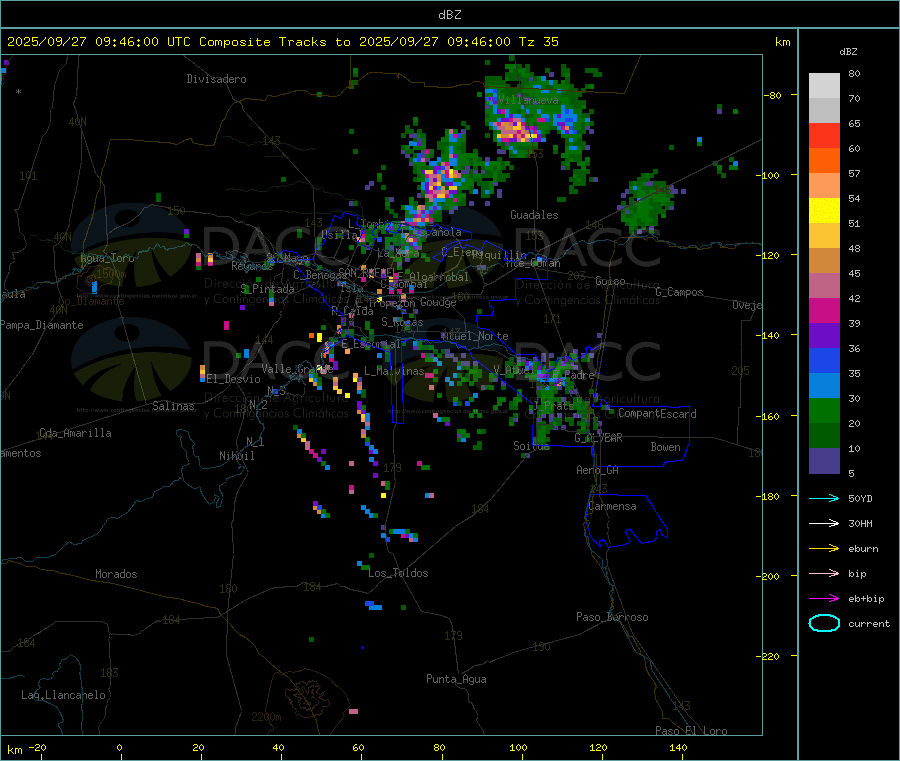Click the Divisadero place label
This screenshot has height=761, width=900.
pyautogui.click(x=216, y=79)
